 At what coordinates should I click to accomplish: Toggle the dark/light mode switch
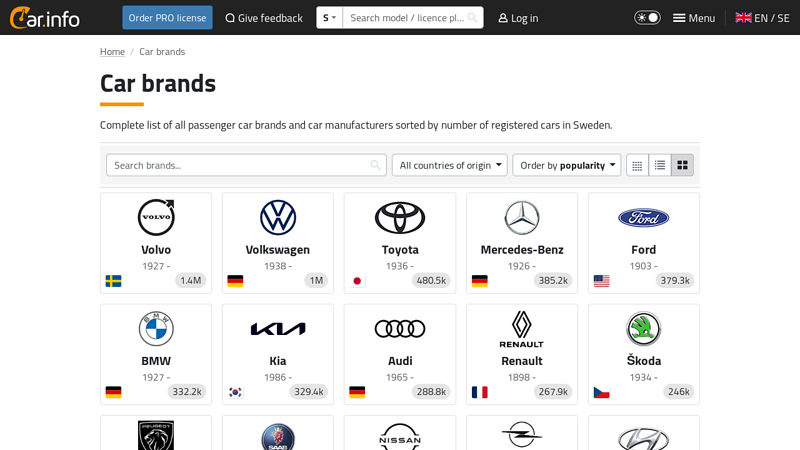point(647,18)
